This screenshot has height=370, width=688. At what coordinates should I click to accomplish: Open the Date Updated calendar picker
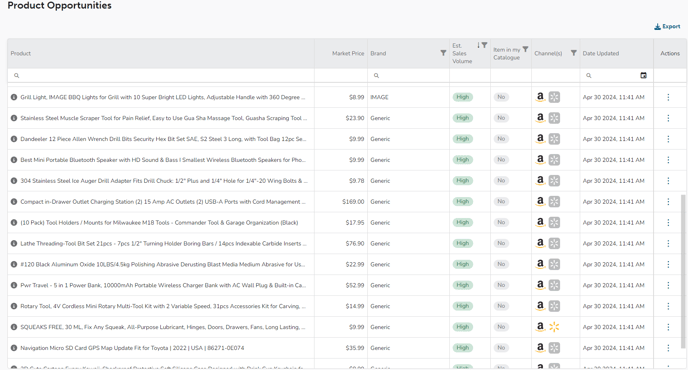[x=643, y=75]
